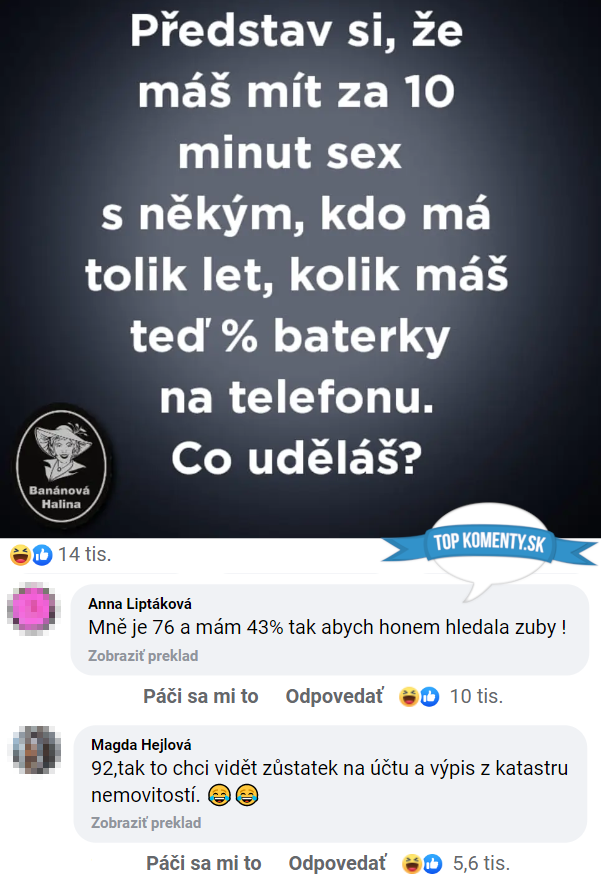The height and width of the screenshot is (883, 601).
Task: Click the Banánová Halina logo badge
Action: [61, 467]
